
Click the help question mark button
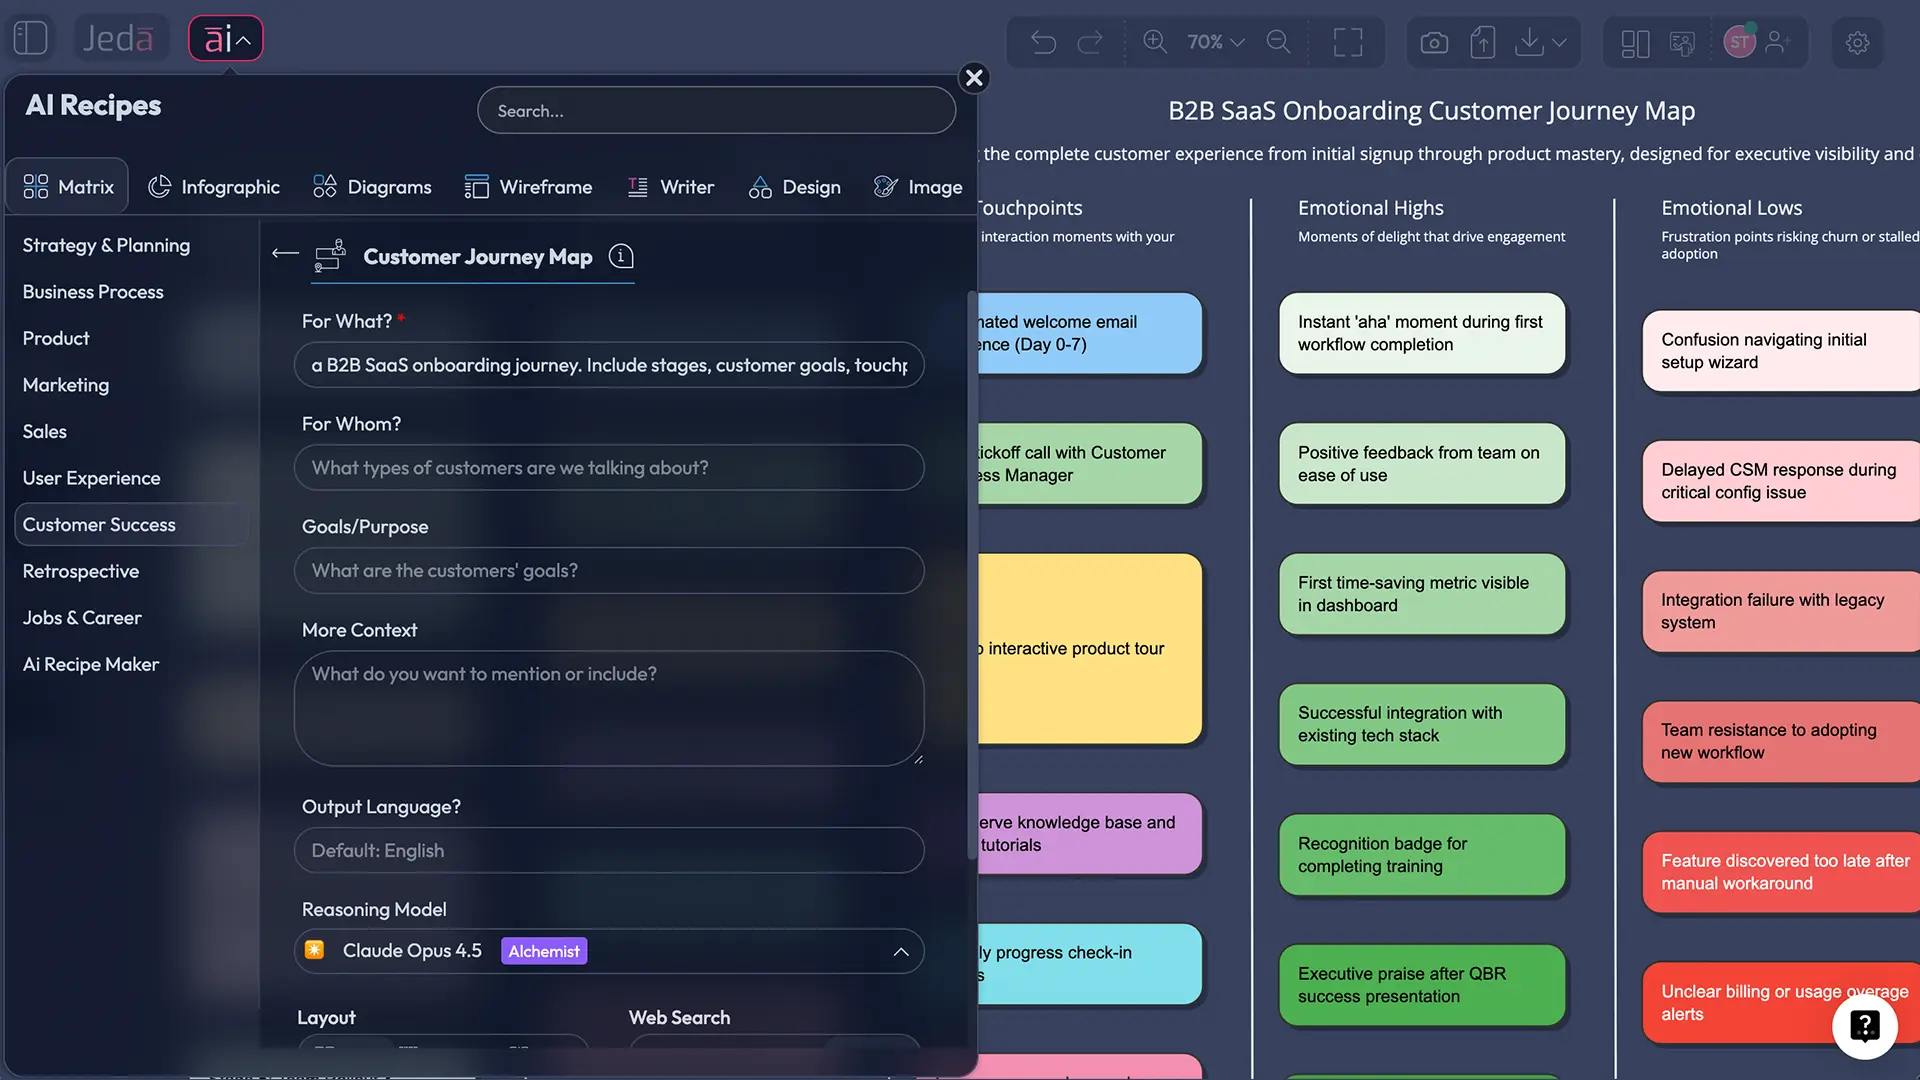pos(1864,1026)
